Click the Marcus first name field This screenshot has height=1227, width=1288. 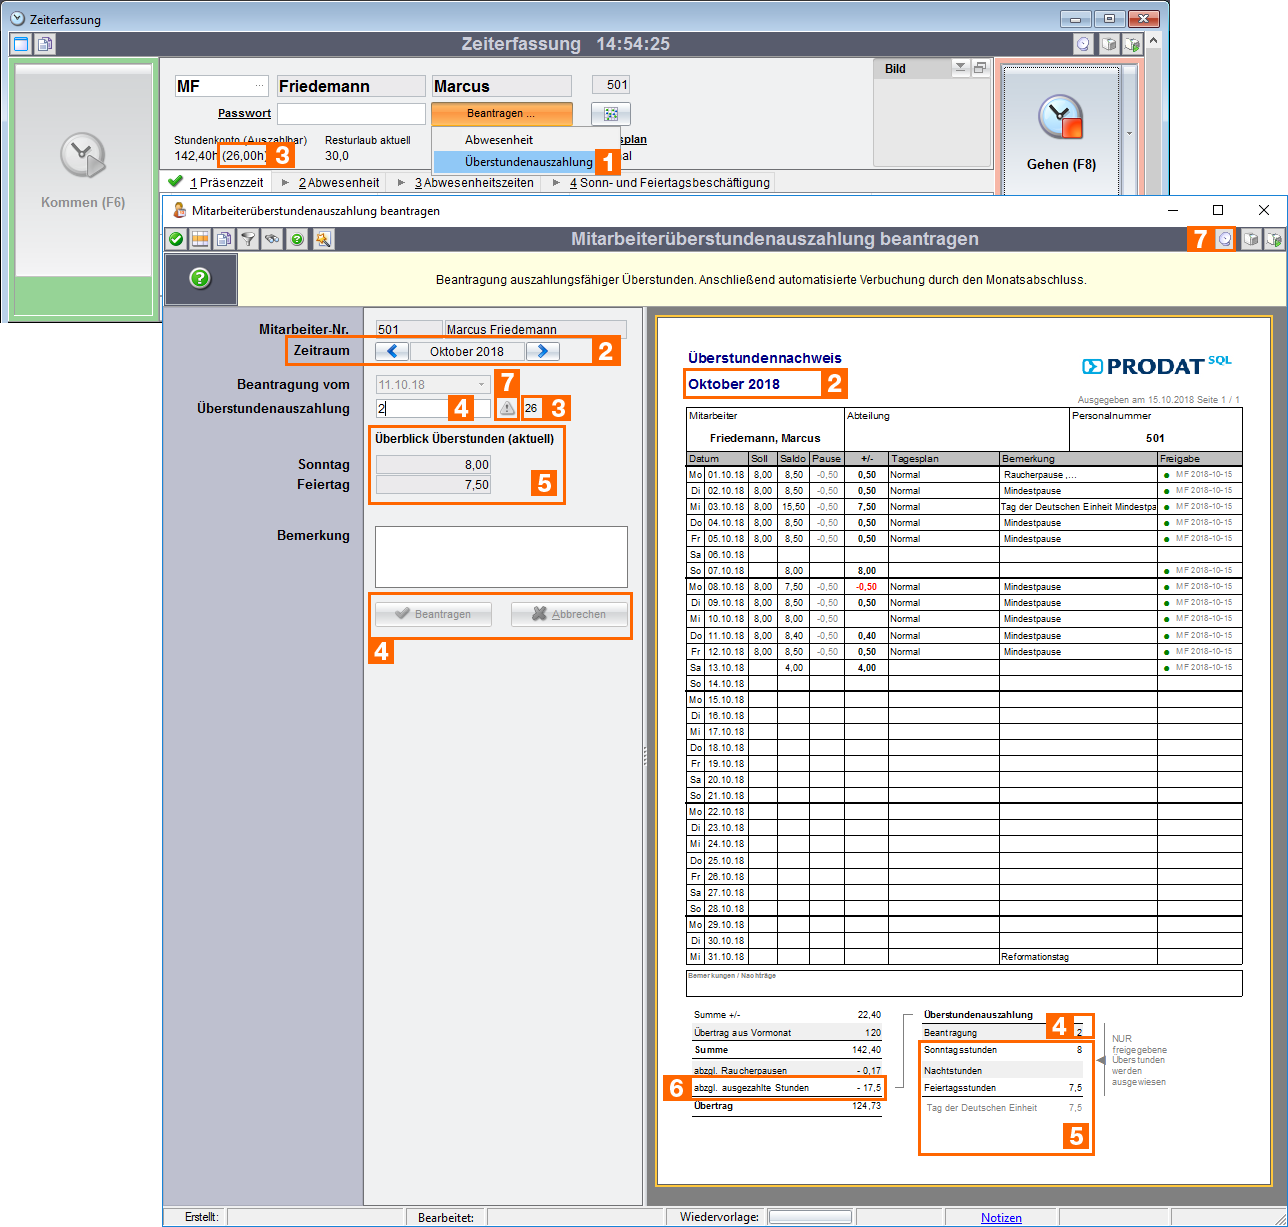(502, 86)
